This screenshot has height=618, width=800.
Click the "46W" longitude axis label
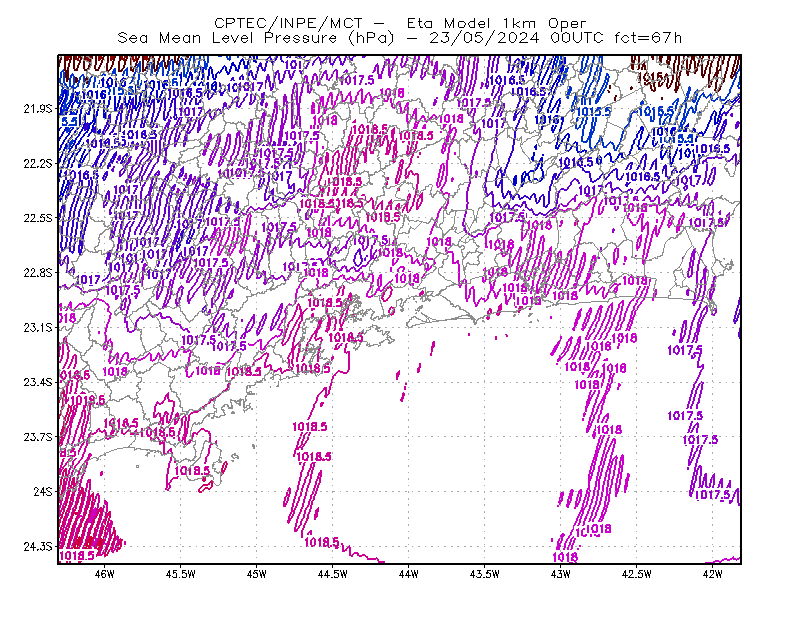pyautogui.click(x=105, y=574)
